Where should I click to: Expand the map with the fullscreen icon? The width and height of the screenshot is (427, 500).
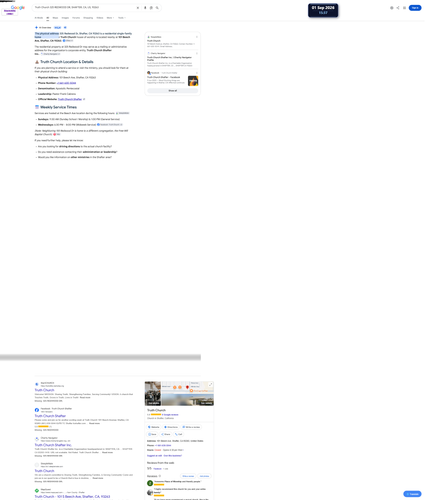210,384
